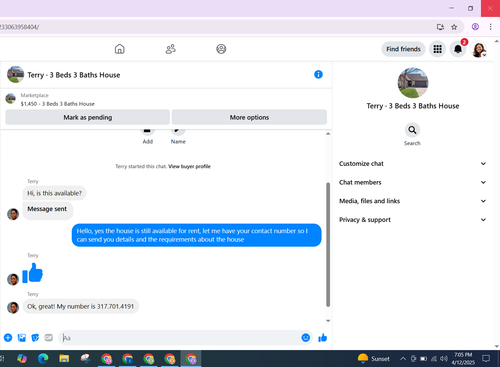500x367 pixels.
Task: Click the Mark as pending button
Action: (x=88, y=117)
